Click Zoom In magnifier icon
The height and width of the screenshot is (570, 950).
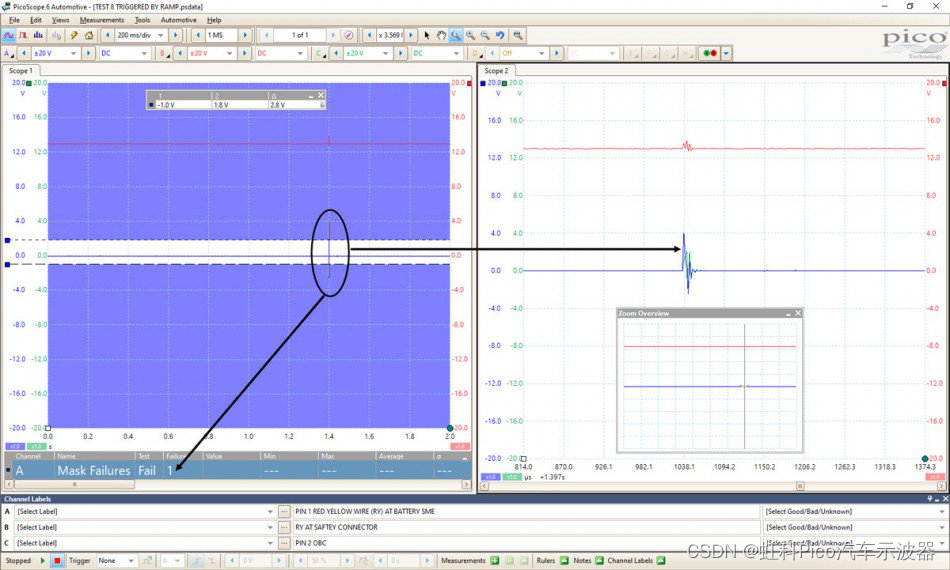(470, 36)
